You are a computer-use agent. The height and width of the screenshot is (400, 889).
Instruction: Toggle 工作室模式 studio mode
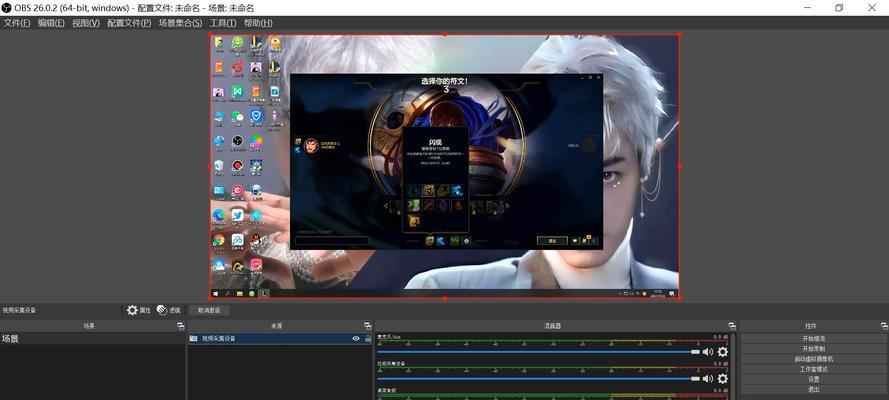814,369
